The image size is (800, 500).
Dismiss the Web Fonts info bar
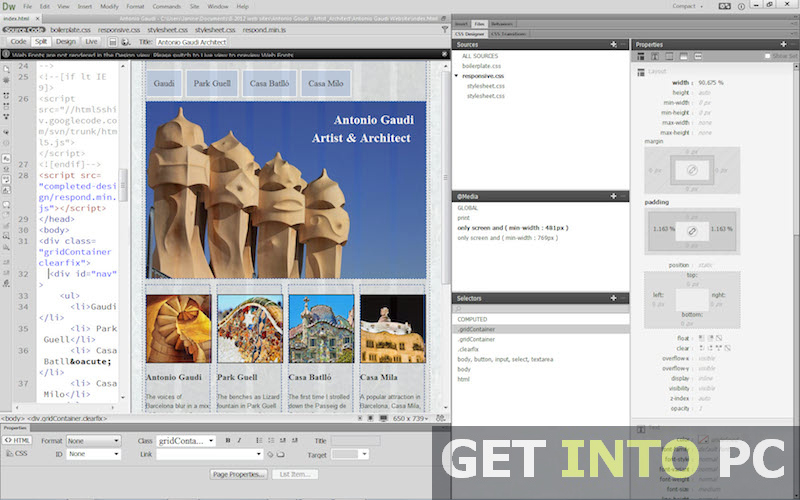coord(444,54)
